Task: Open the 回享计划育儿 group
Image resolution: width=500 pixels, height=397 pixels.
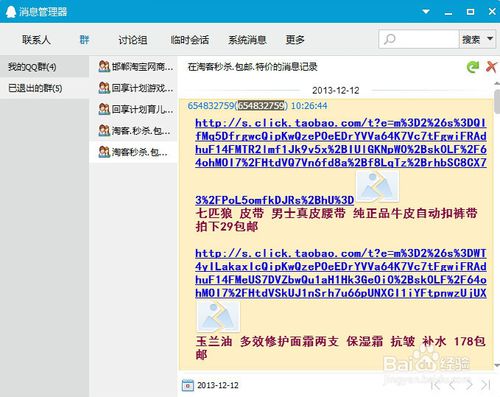Action: (133, 109)
